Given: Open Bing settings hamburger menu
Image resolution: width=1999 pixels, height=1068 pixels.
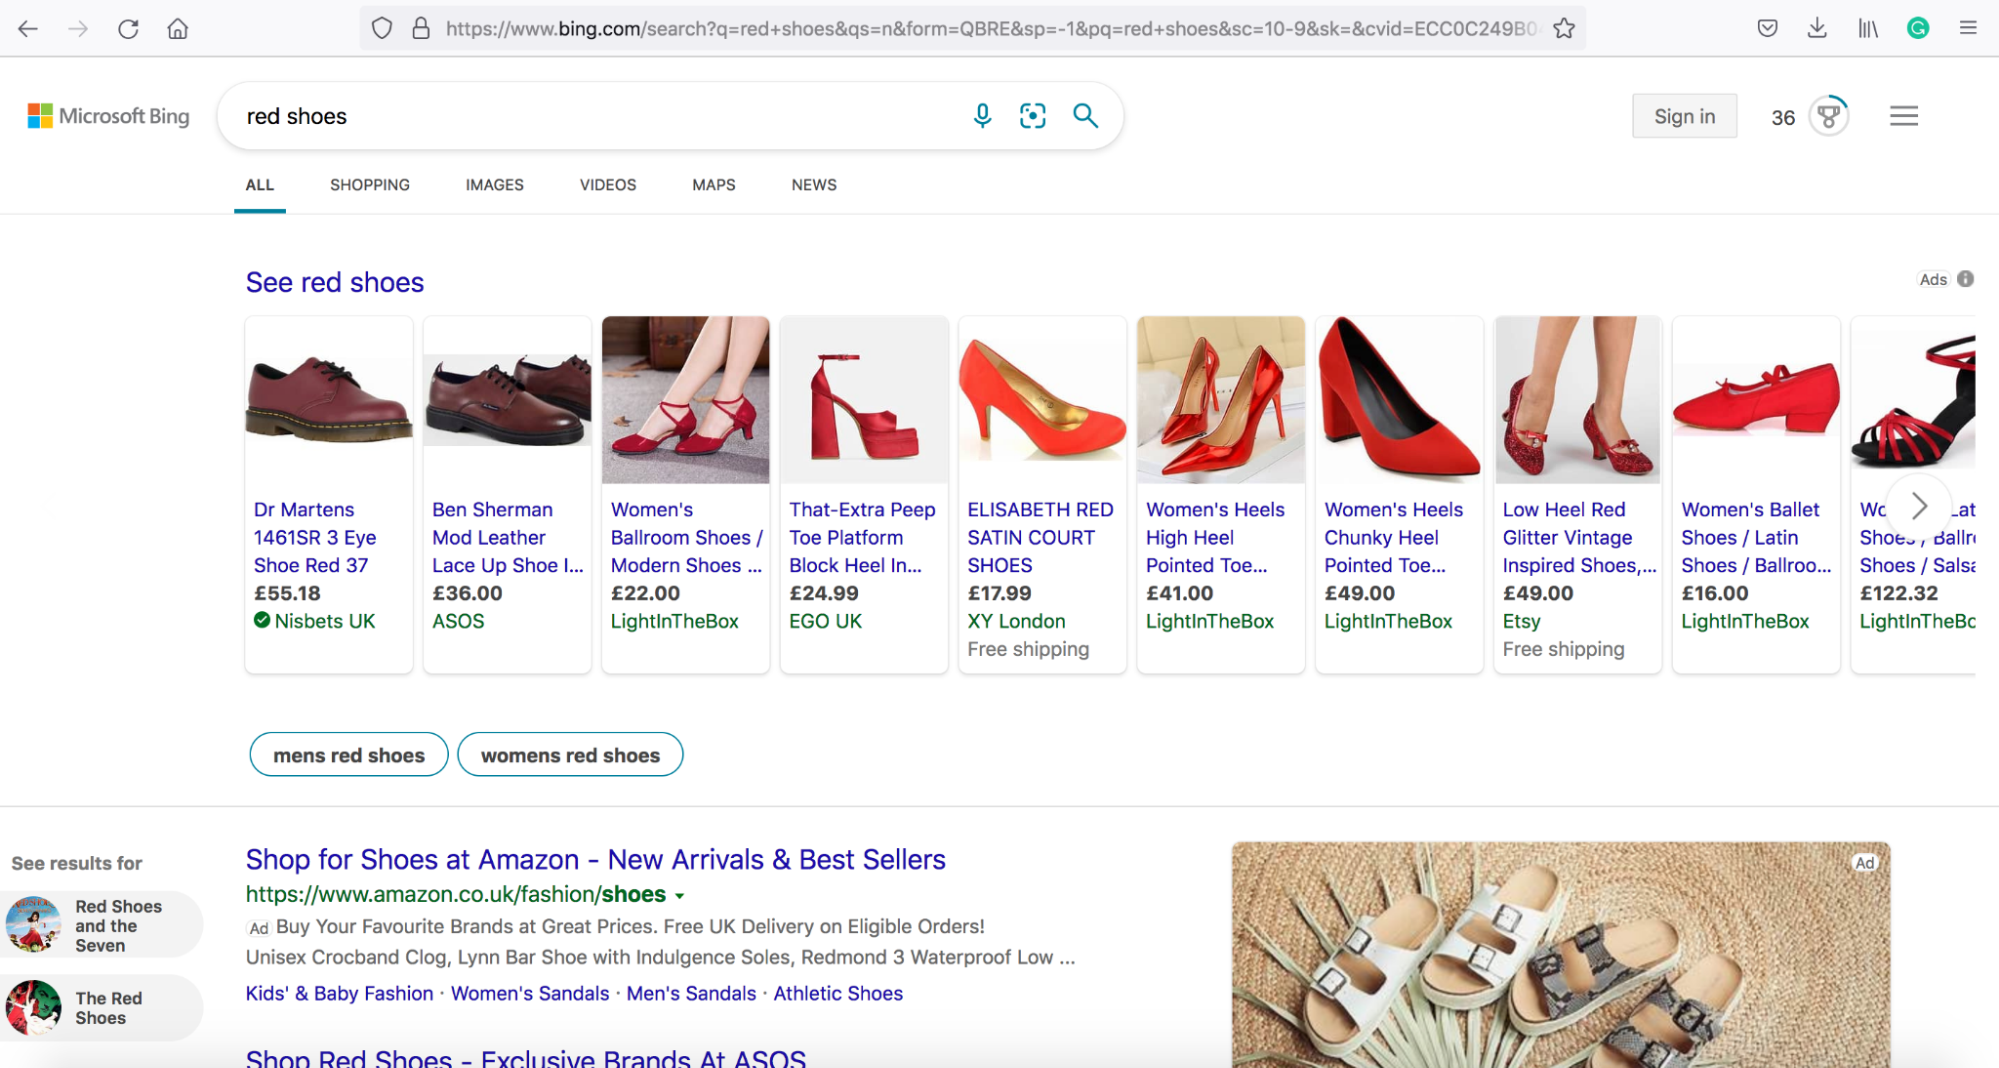Looking at the screenshot, I should [1904, 116].
